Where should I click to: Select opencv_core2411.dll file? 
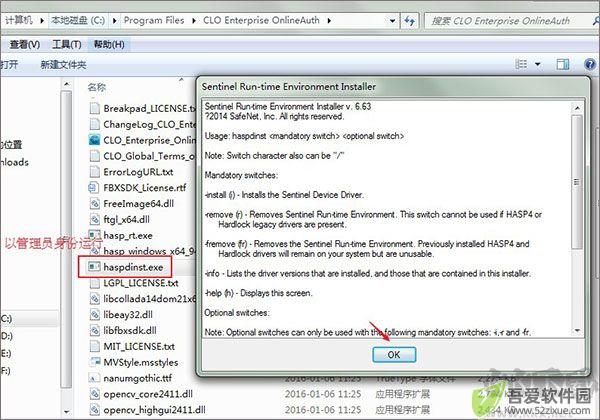148,394
